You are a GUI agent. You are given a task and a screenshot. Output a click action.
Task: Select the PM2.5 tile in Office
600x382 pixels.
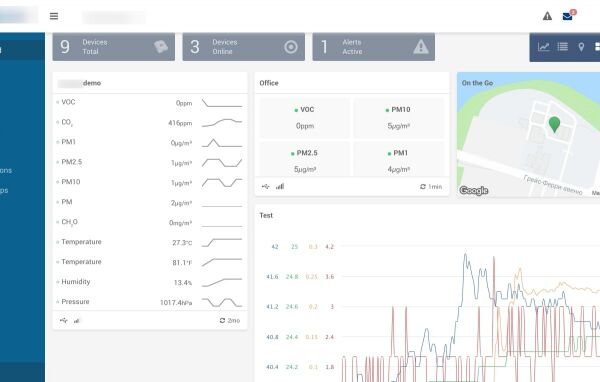pos(305,159)
